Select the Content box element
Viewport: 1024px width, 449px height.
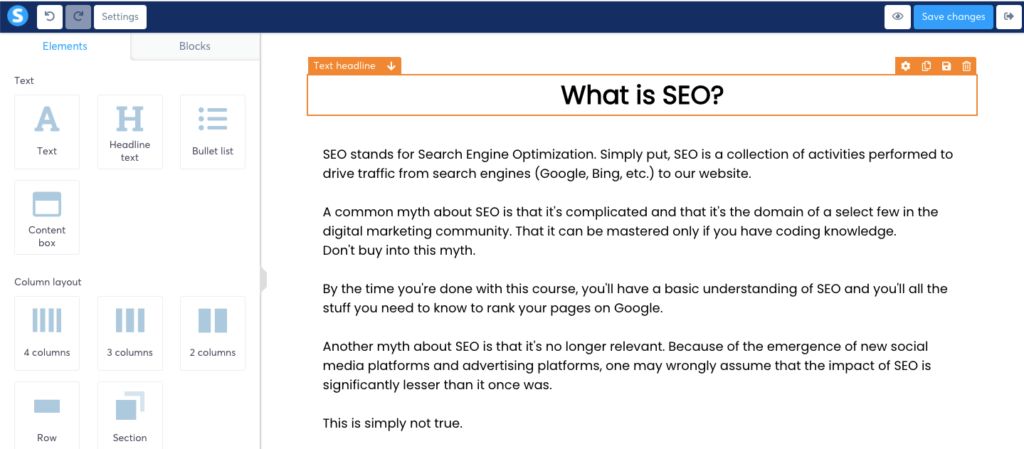coord(47,217)
